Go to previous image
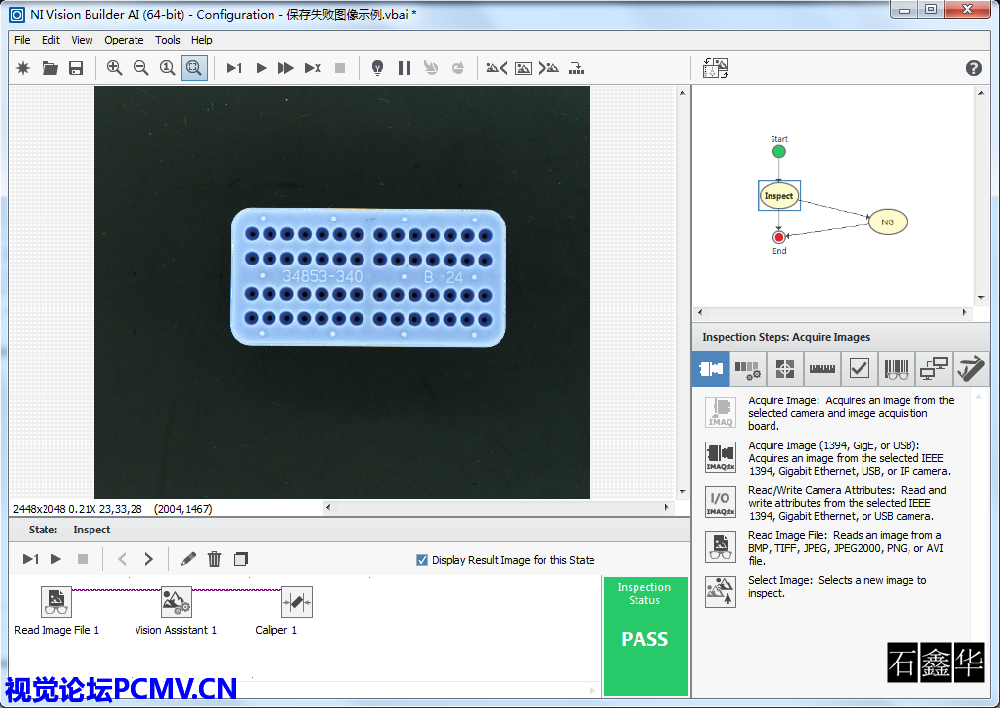Image resolution: width=1000 pixels, height=708 pixels. click(x=497, y=68)
